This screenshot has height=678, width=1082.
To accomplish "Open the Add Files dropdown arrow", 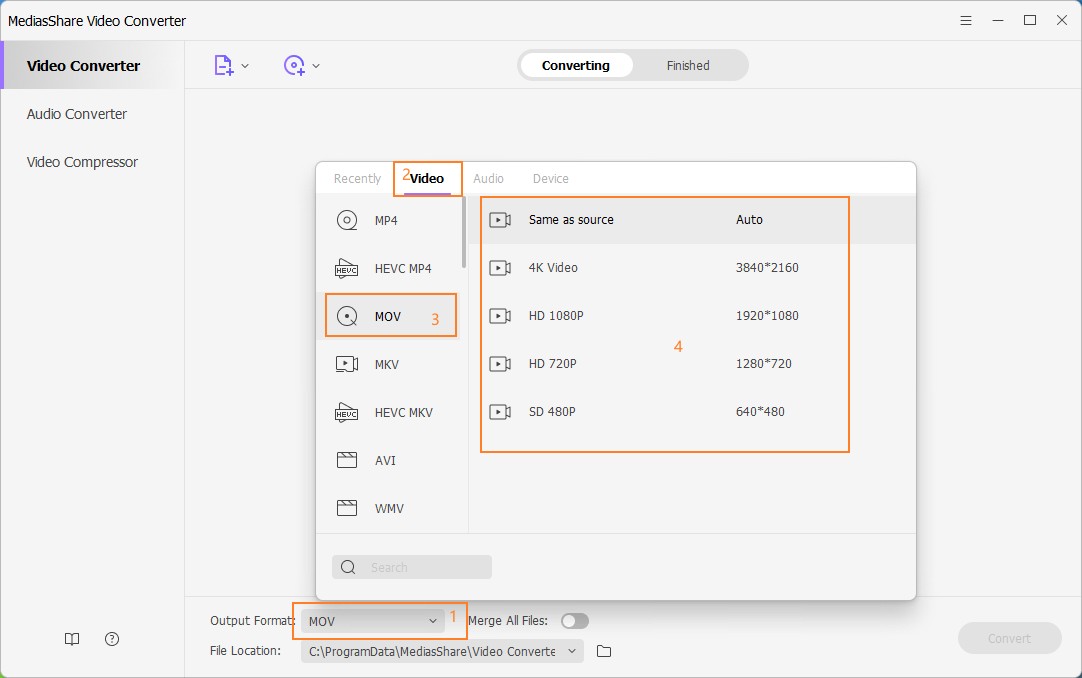I will pyautogui.click(x=245, y=66).
